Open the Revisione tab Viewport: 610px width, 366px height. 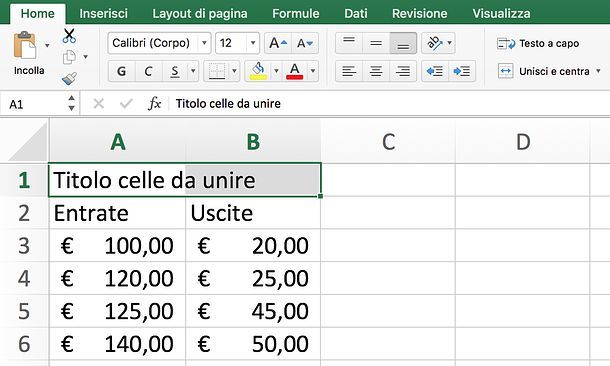pos(419,14)
